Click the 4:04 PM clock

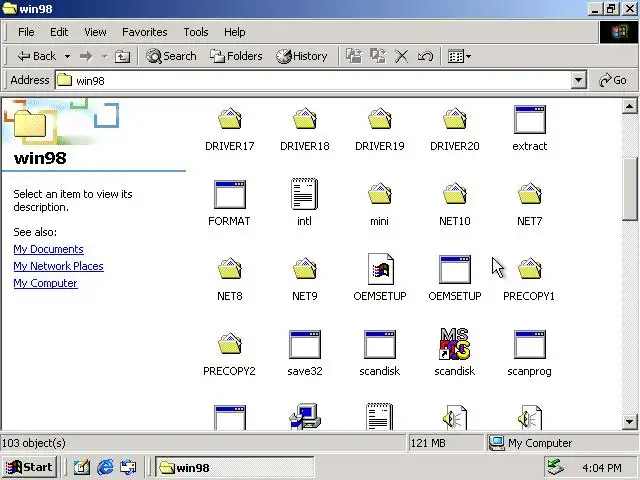pyautogui.click(x=602, y=468)
